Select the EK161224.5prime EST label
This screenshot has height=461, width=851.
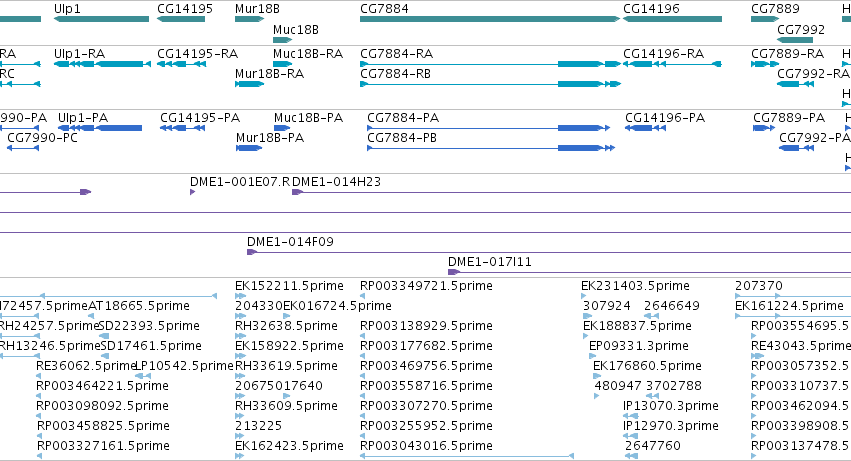789,306
